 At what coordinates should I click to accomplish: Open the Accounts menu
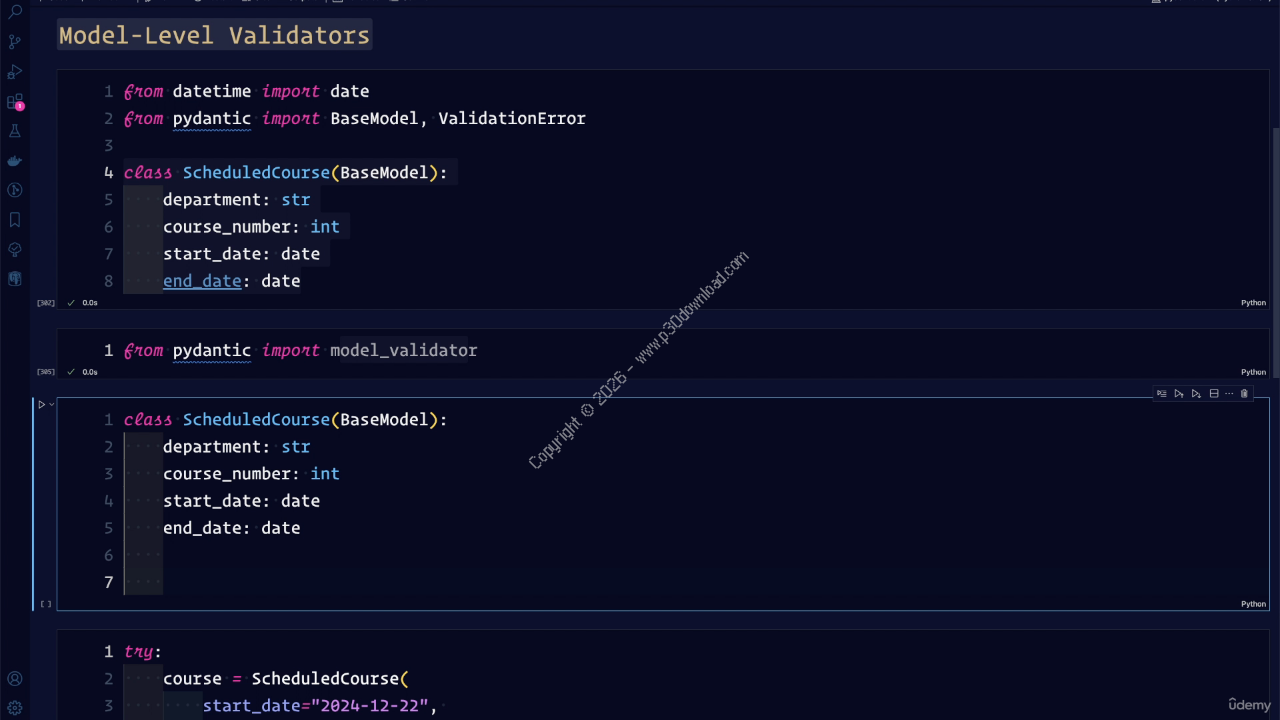click(15, 679)
